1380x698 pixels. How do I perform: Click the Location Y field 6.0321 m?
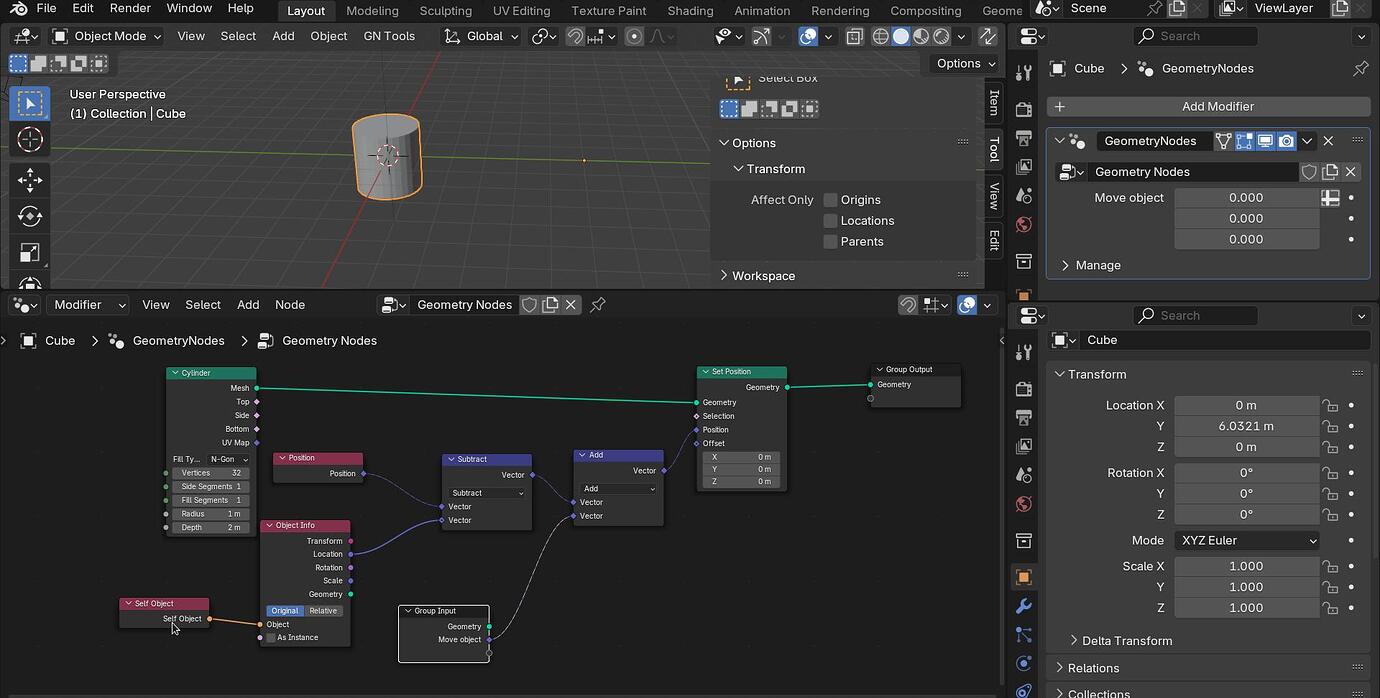(1246, 427)
